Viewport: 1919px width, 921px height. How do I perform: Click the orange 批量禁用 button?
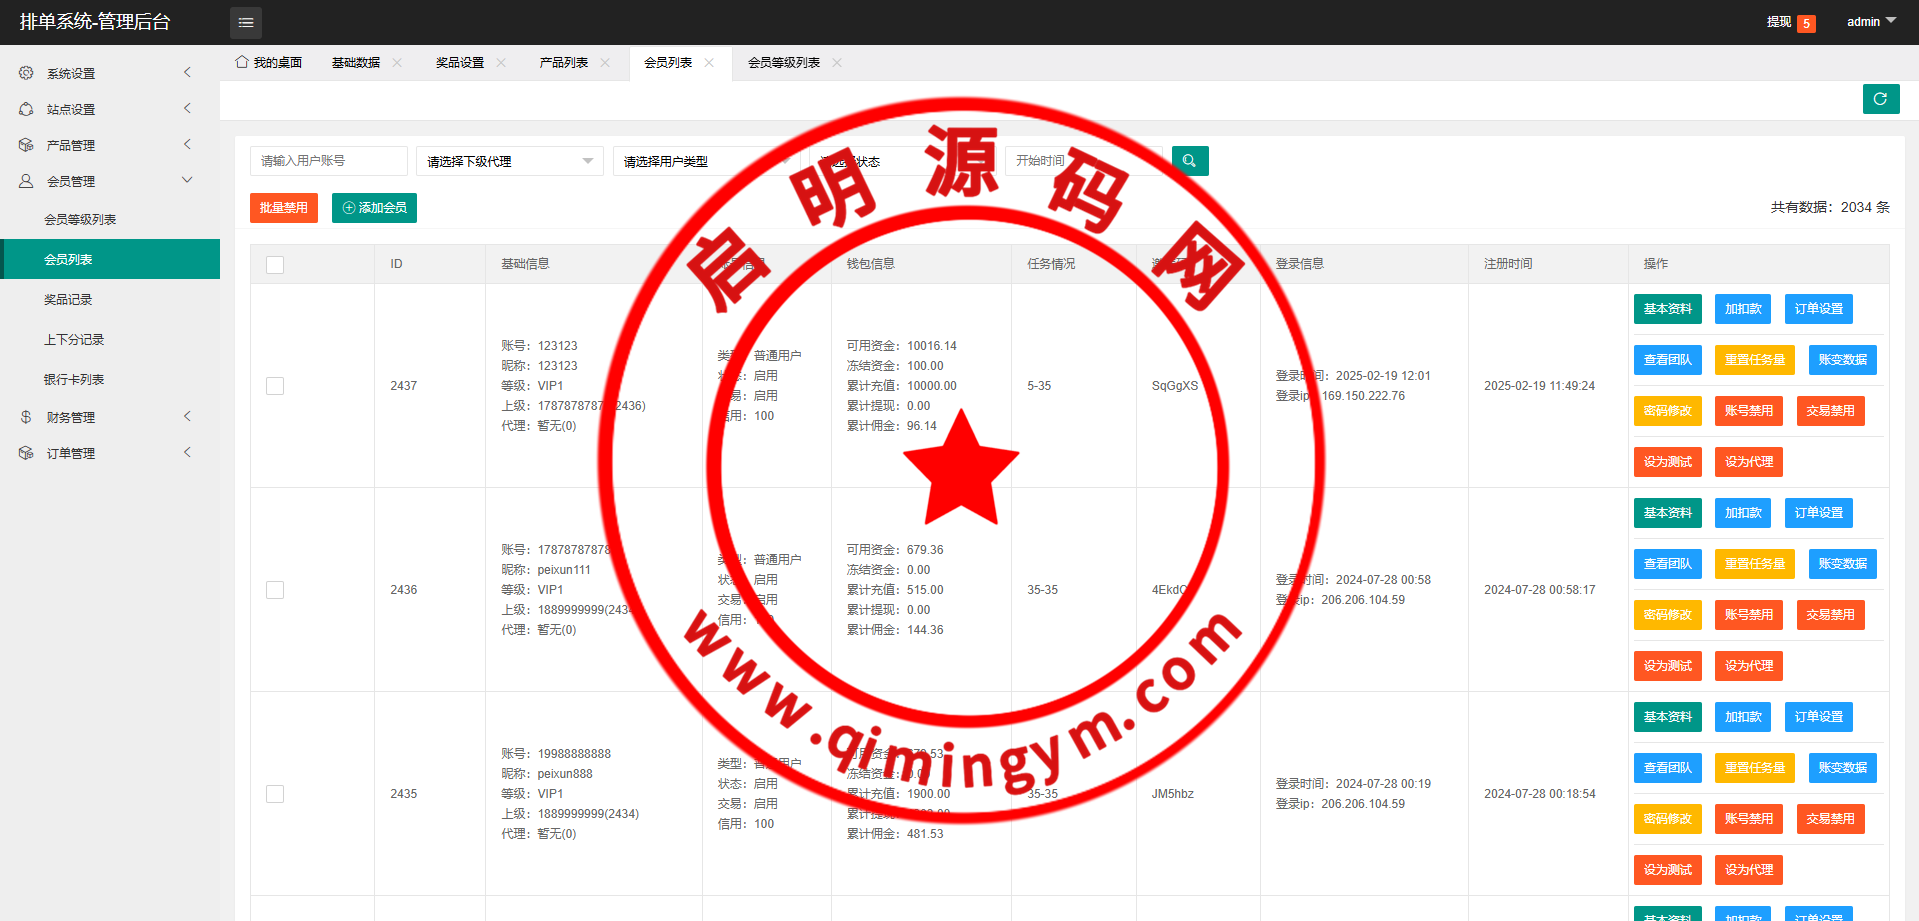tap(283, 208)
